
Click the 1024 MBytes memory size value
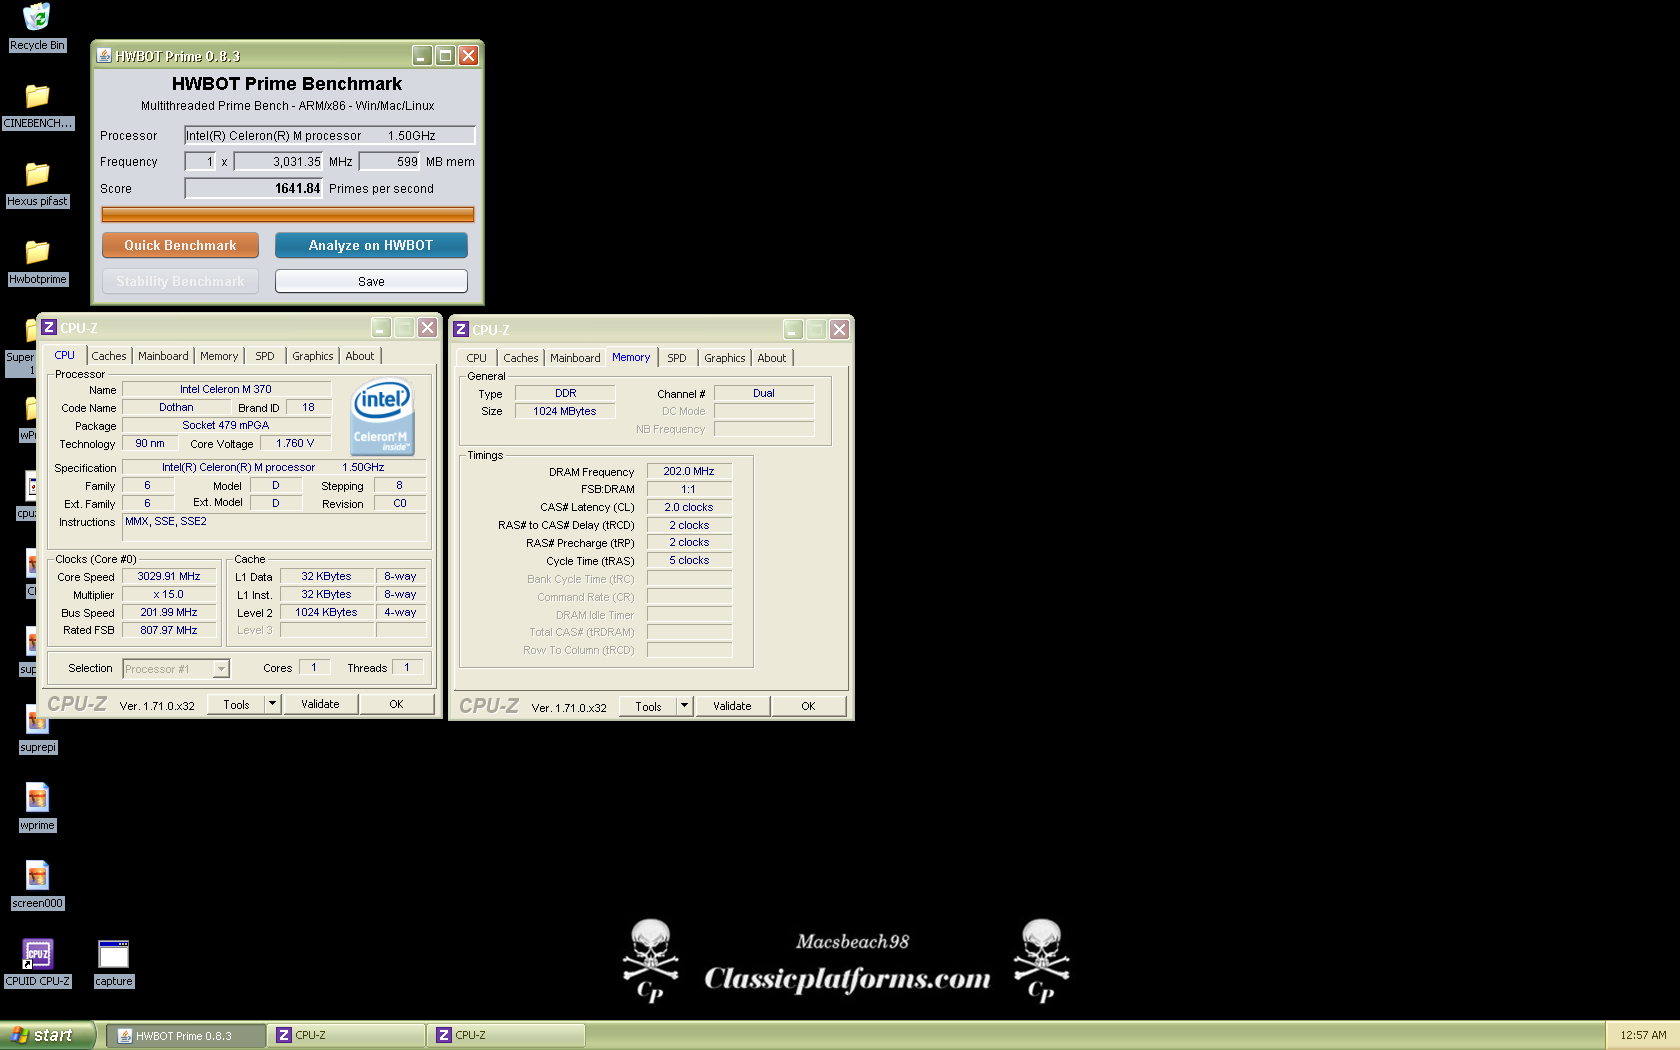pyautogui.click(x=565, y=411)
